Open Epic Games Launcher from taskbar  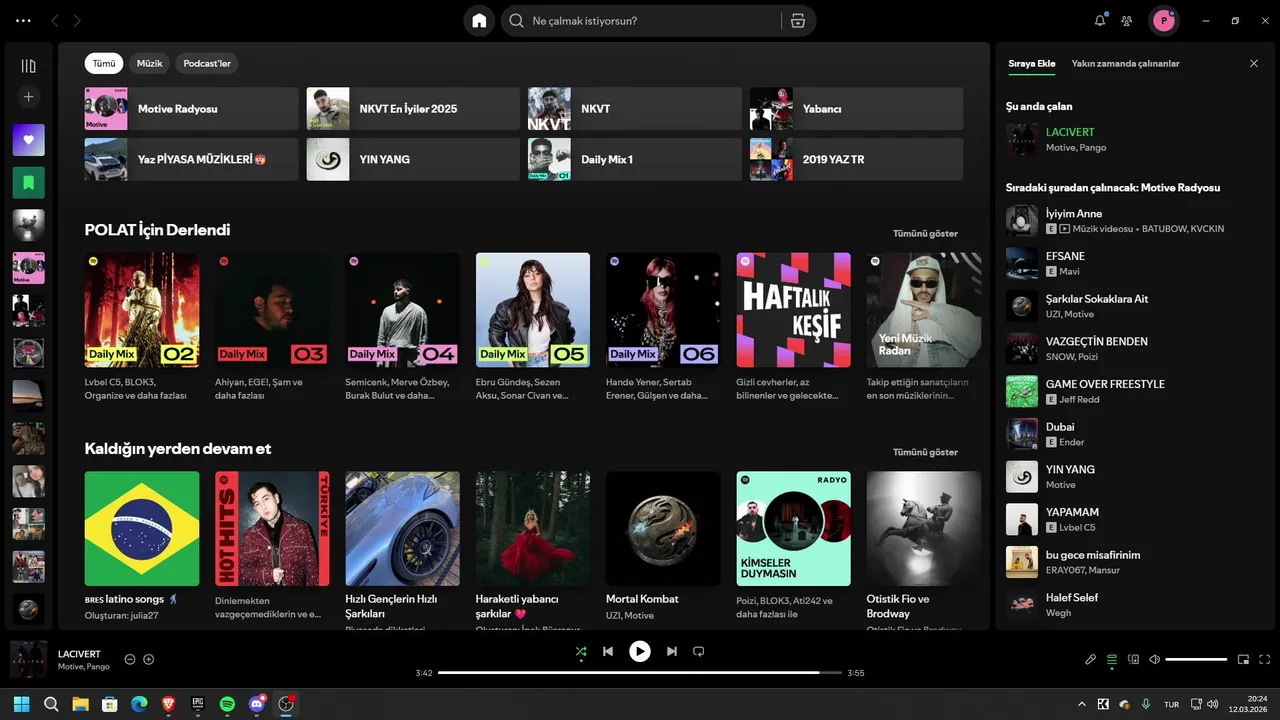coord(198,704)
